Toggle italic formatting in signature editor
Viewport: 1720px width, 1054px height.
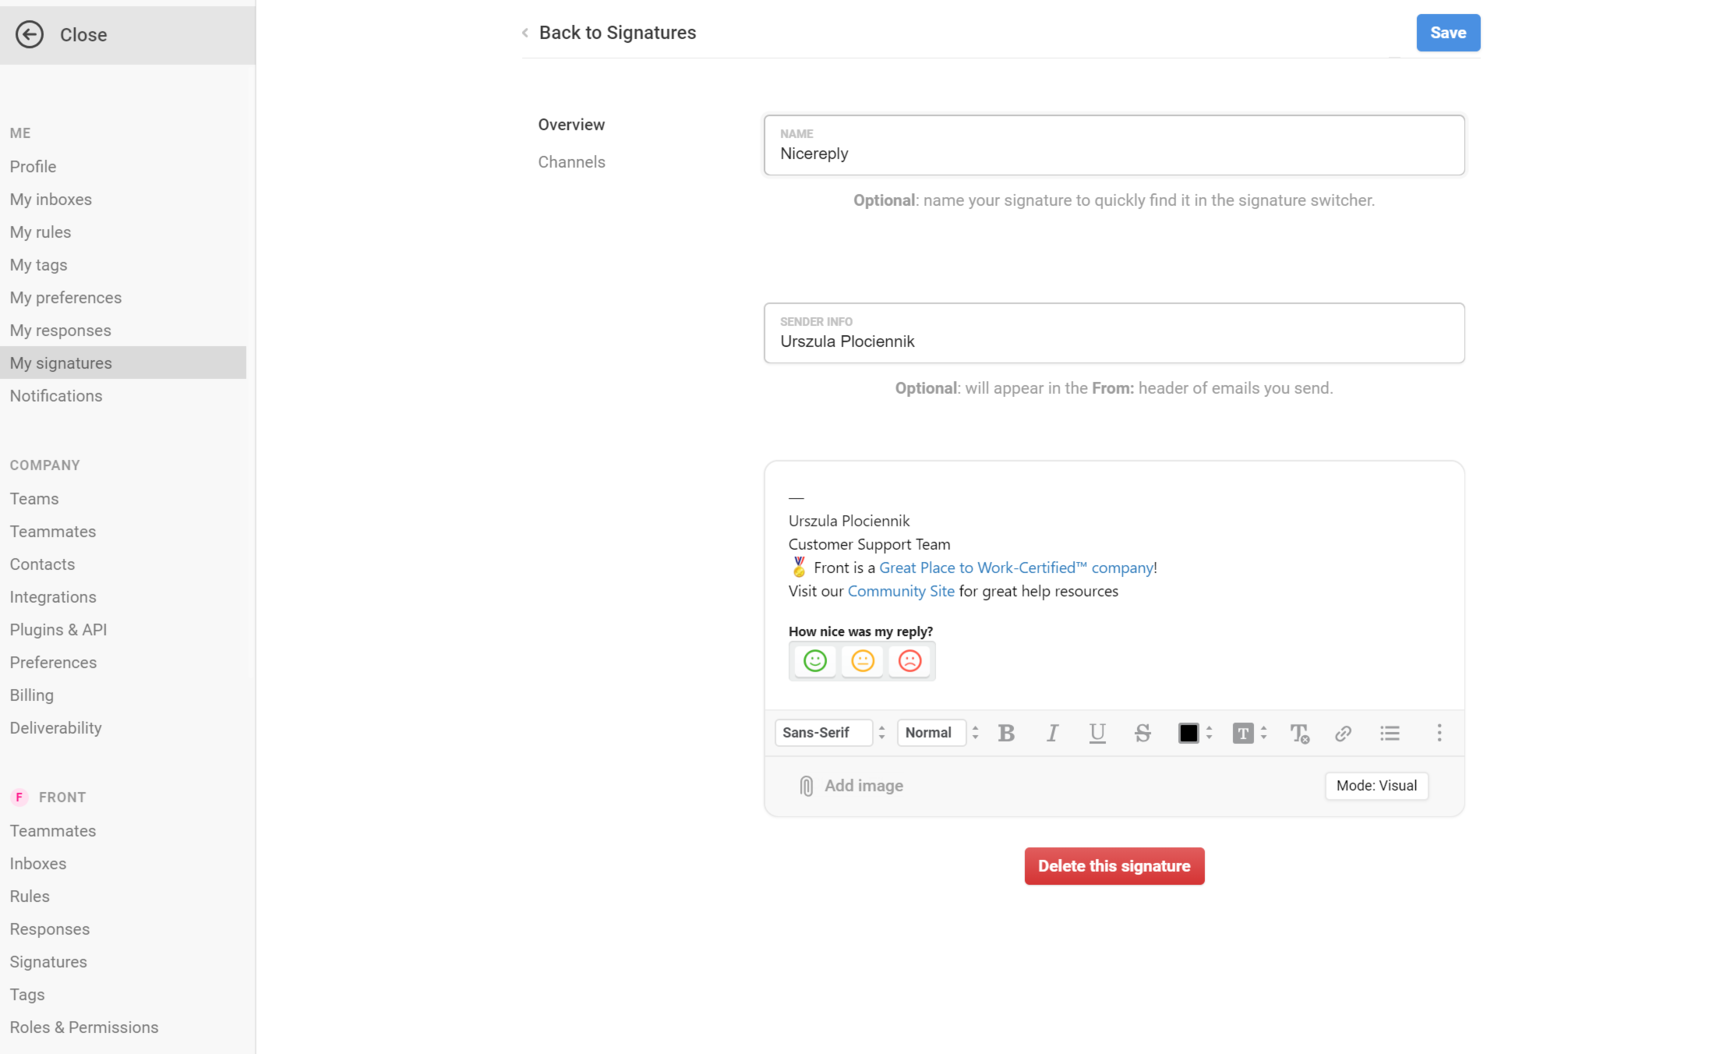[x=1052, y=733]
